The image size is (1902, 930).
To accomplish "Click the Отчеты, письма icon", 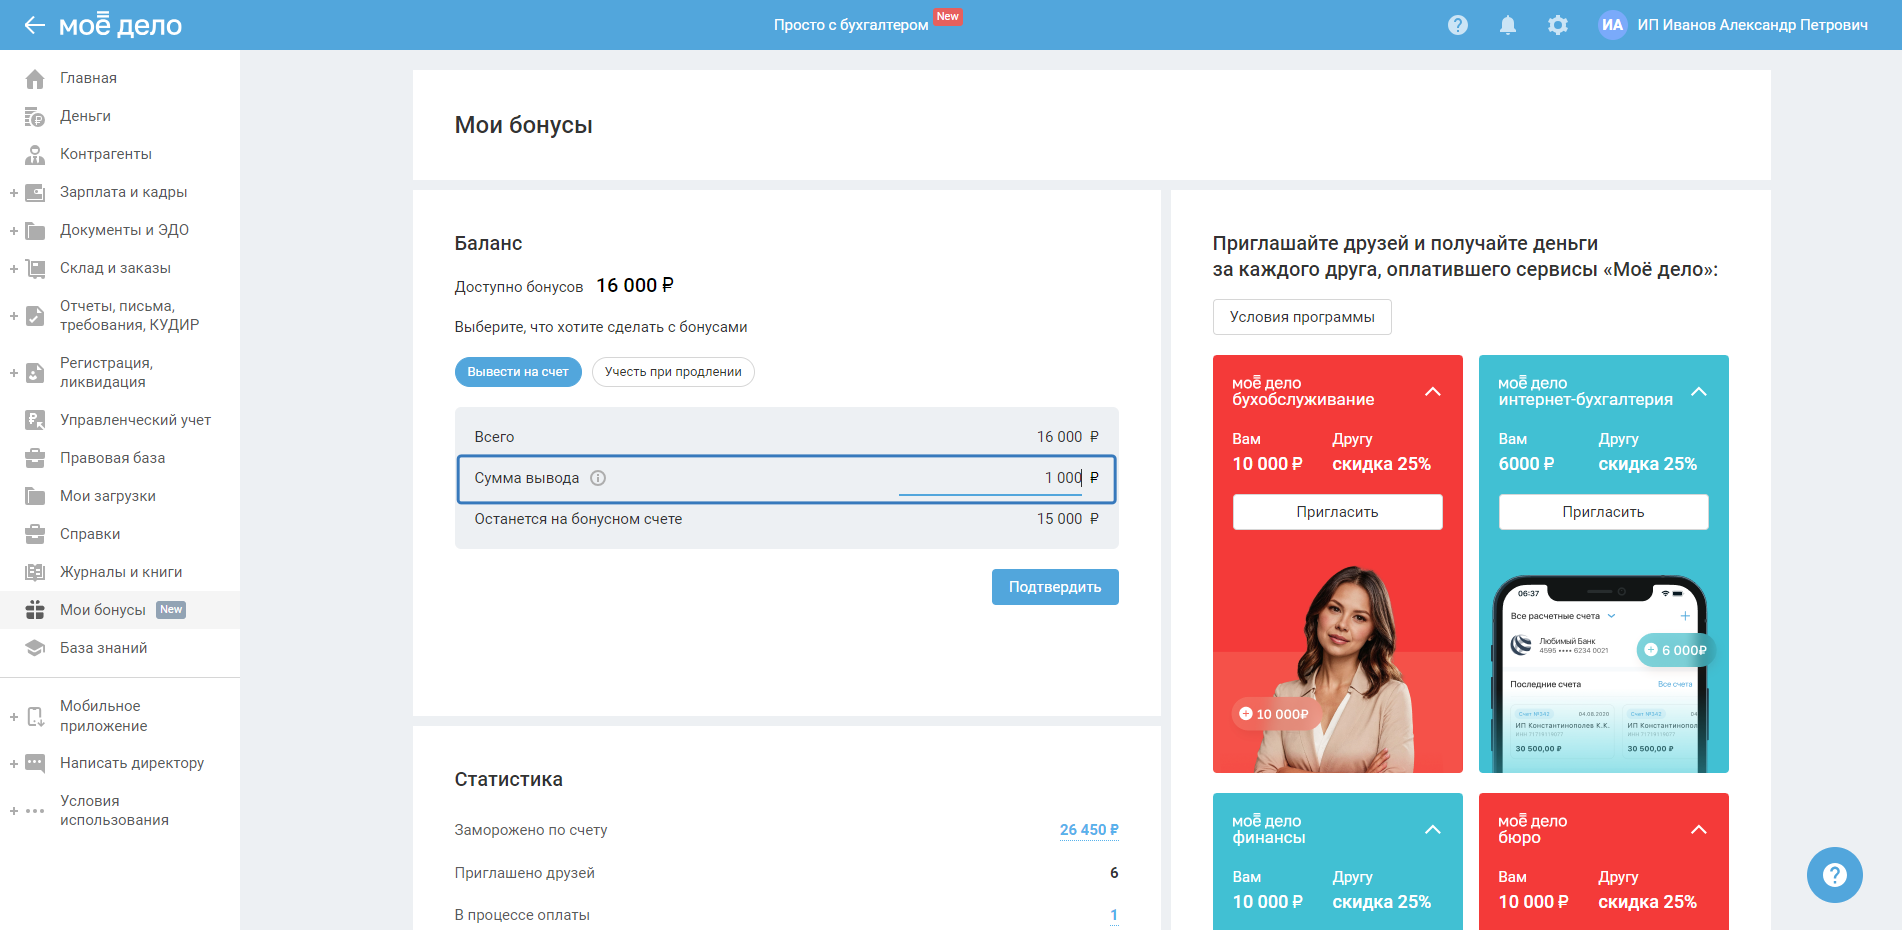I will 35,316.
